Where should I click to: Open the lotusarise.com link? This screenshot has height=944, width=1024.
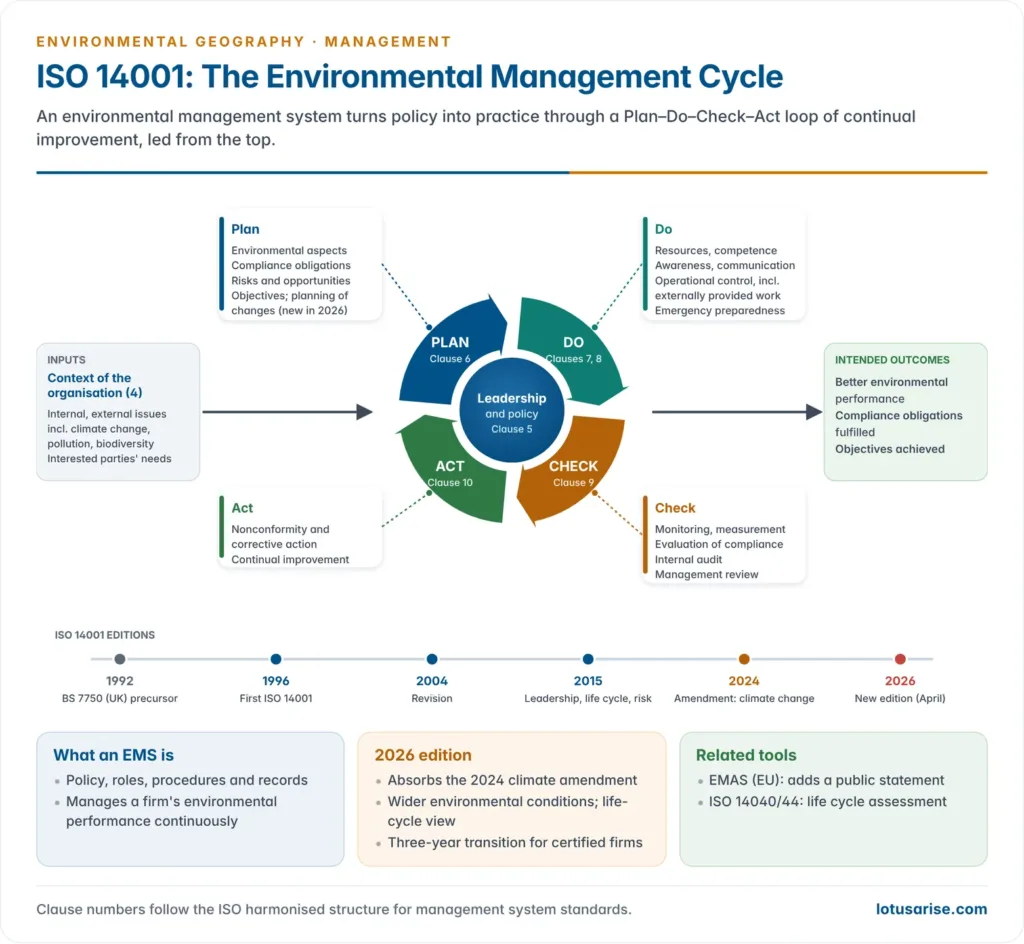click(x=931, y=909)
